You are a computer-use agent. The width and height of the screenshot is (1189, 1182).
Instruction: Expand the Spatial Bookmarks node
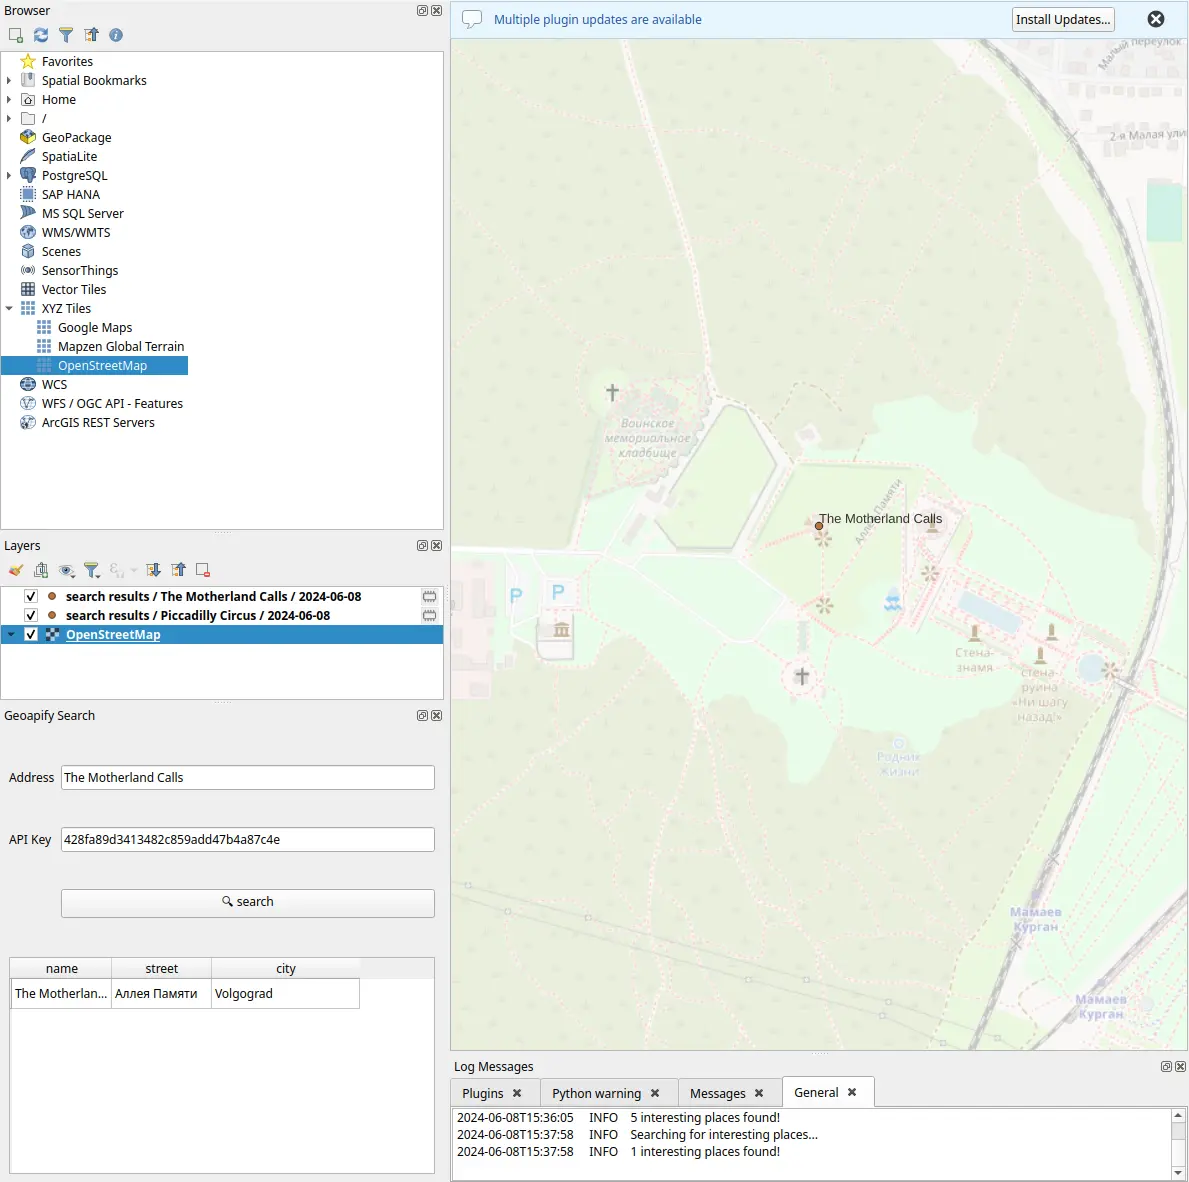pos(9,81)
